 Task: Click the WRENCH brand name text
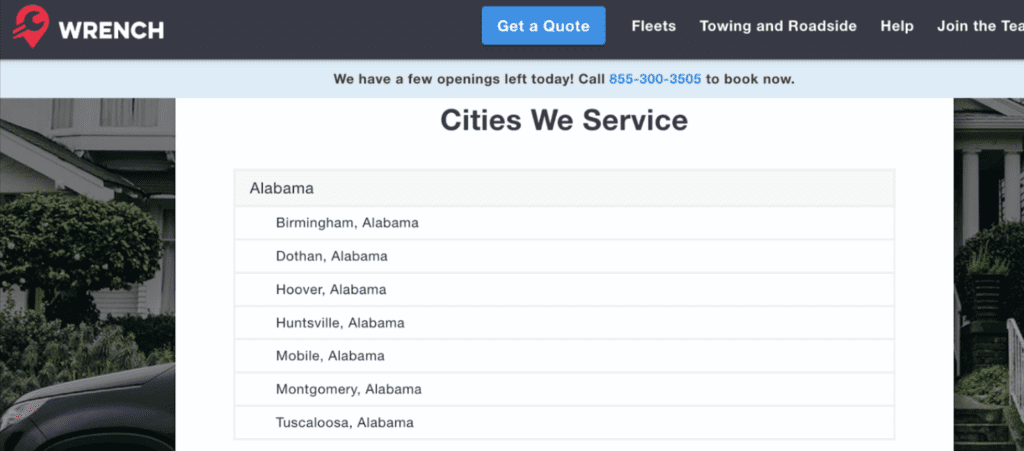click(x=111, y=30)
